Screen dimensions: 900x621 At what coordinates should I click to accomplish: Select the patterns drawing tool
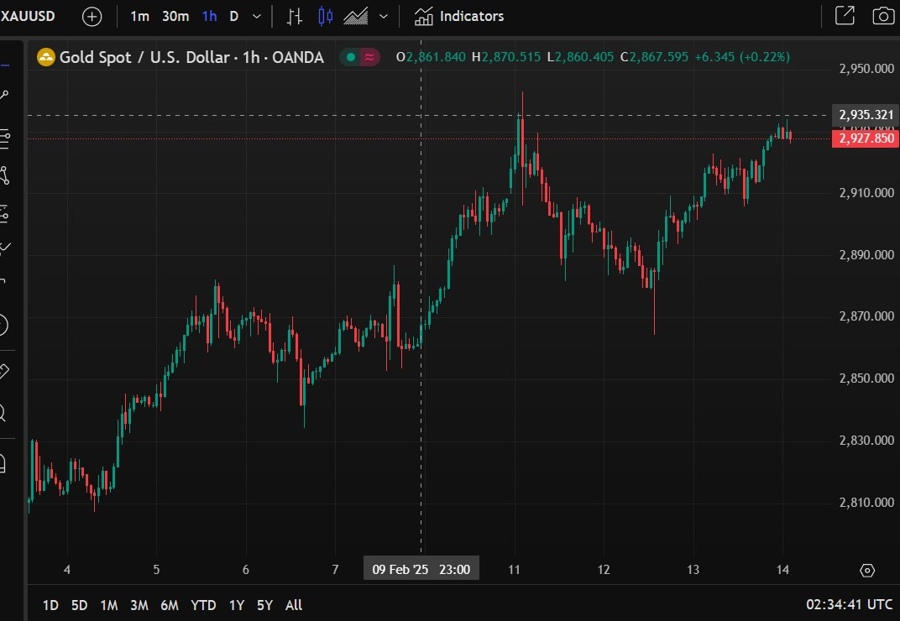point(4,176)
